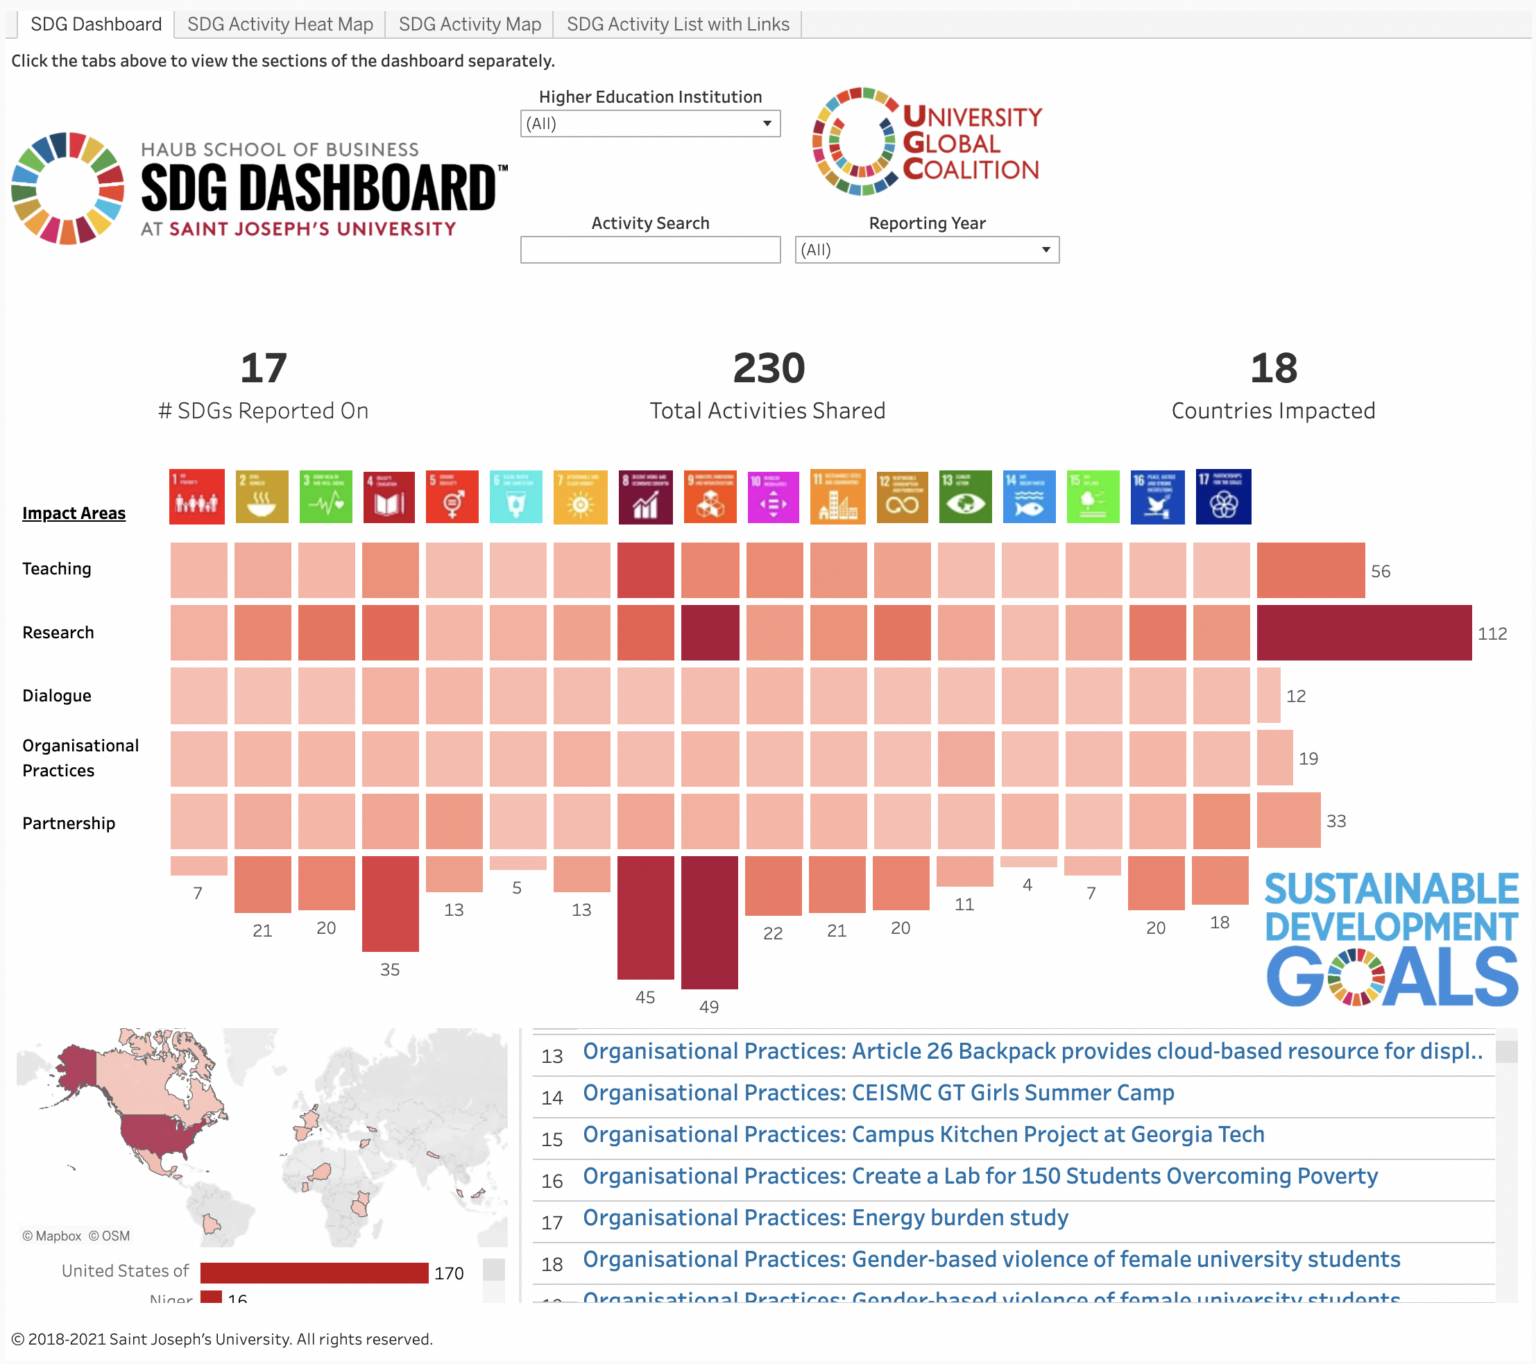Select the SDG 5 Gender Equality icon
The height and width of the screenshot is (1364, 1536).
point(453,497)
